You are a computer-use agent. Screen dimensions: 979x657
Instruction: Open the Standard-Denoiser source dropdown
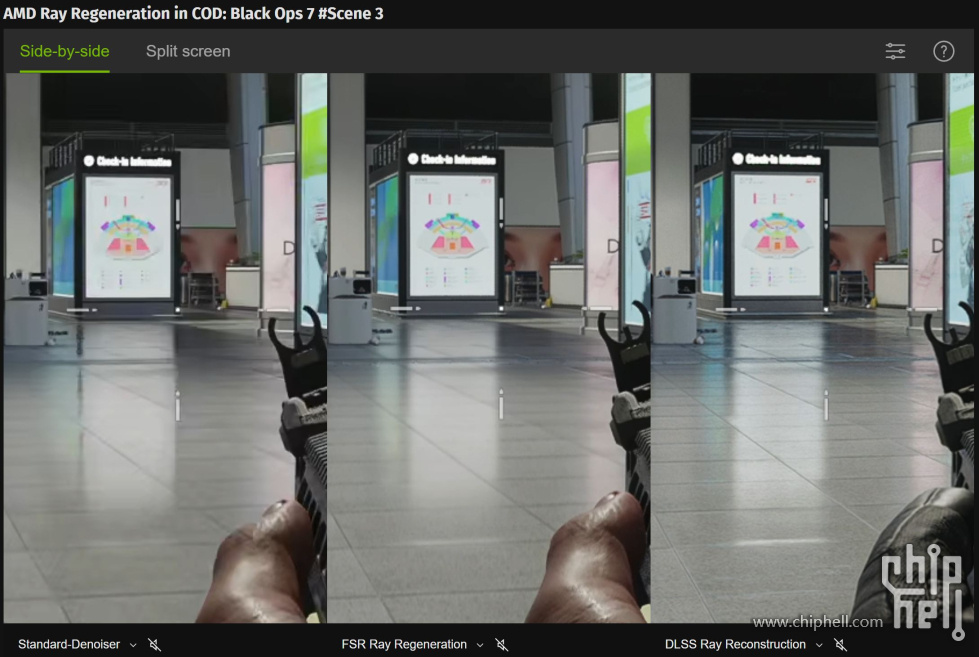coord(133,645)
